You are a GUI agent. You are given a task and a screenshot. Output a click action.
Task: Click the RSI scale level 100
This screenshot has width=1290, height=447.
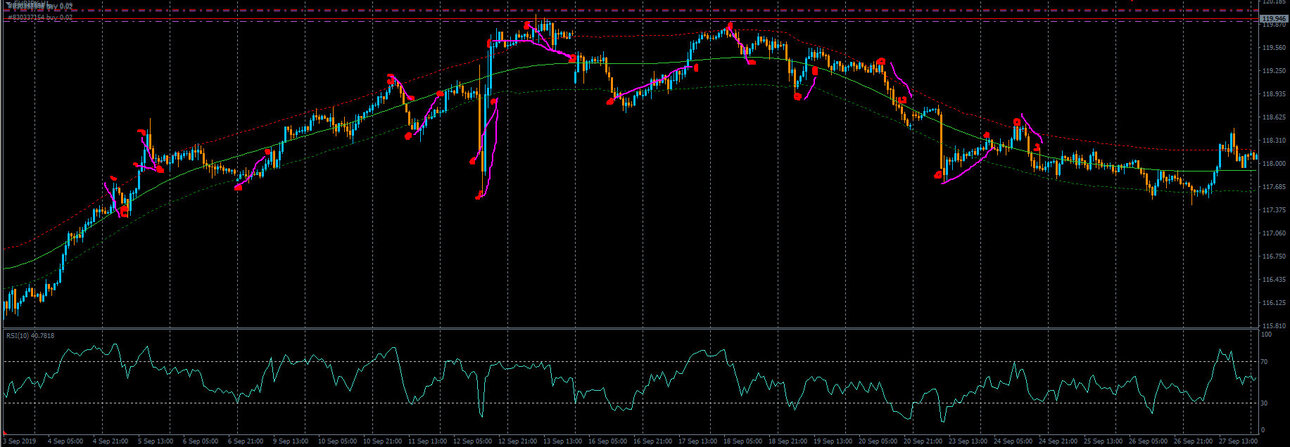[1268, 336]
